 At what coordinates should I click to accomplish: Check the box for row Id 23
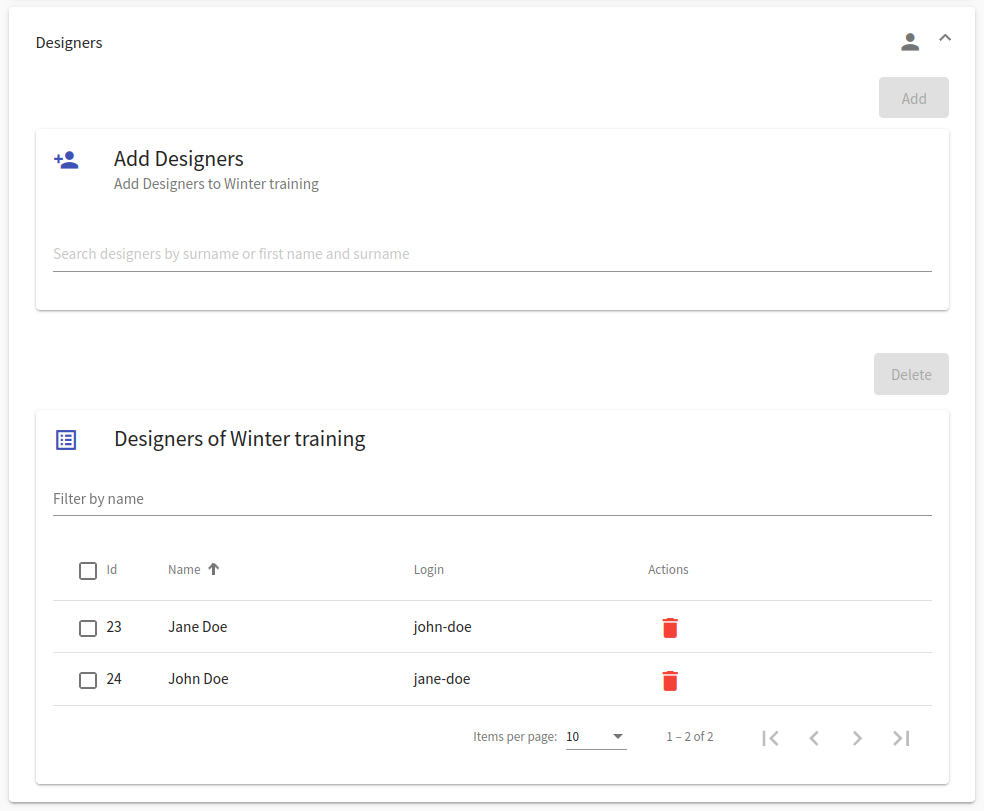click(x=88, y=628)
